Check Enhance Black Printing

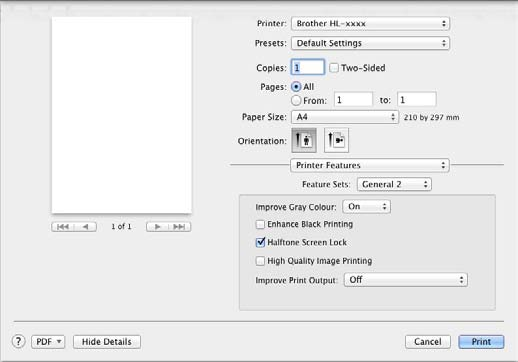260,224
